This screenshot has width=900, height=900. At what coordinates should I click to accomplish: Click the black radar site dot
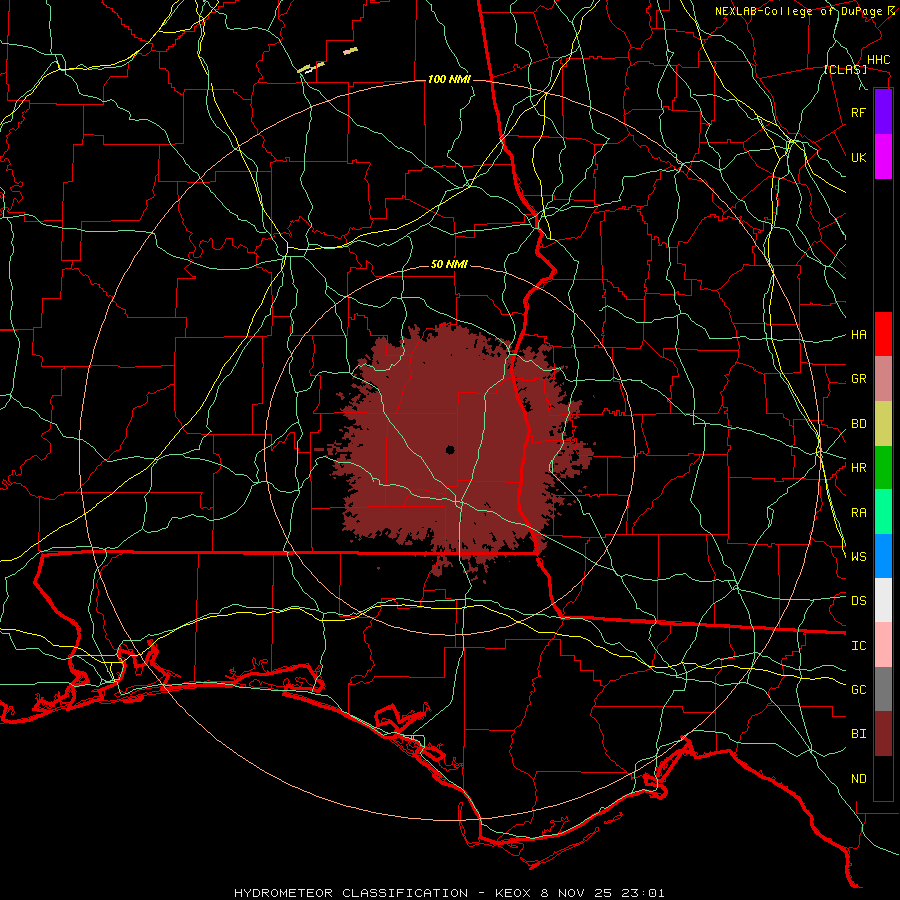click(450, 449)
